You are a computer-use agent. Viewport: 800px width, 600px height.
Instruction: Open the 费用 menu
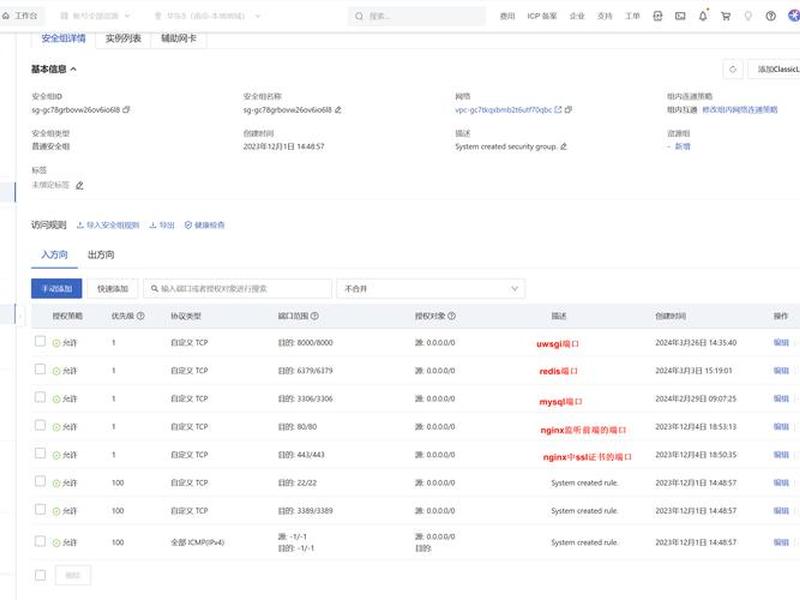(x=507, y=16)
